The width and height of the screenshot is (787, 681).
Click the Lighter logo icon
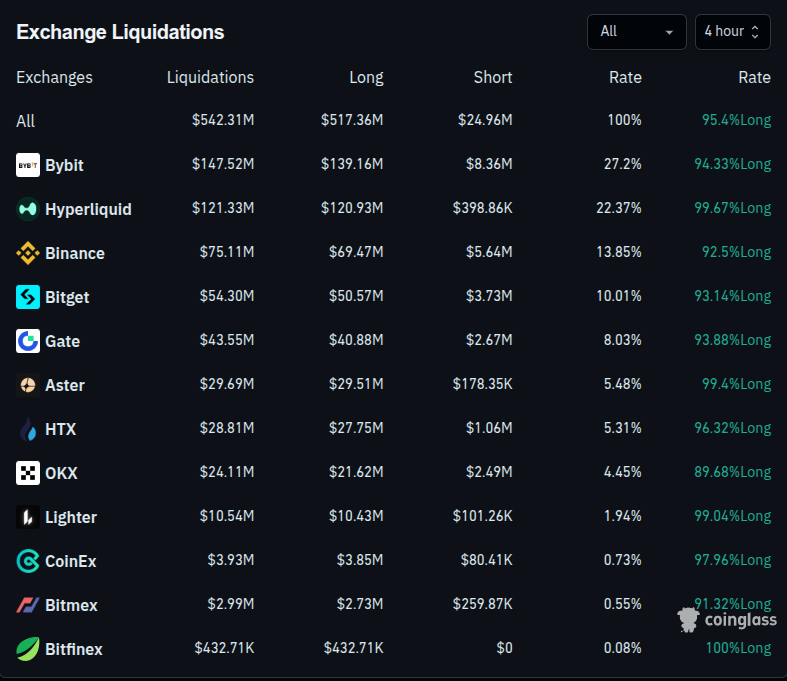pyautogui.click(x=28, y=517)
